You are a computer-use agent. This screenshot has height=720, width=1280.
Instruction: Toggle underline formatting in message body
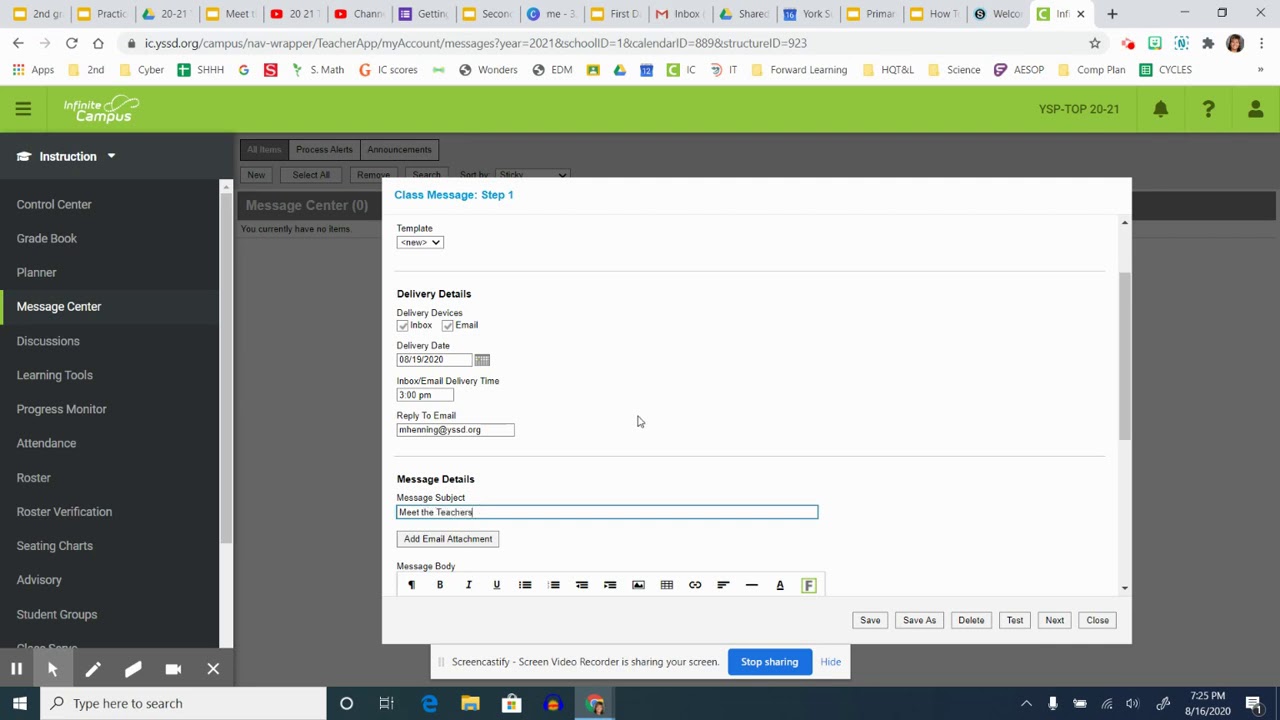point(496,585)
